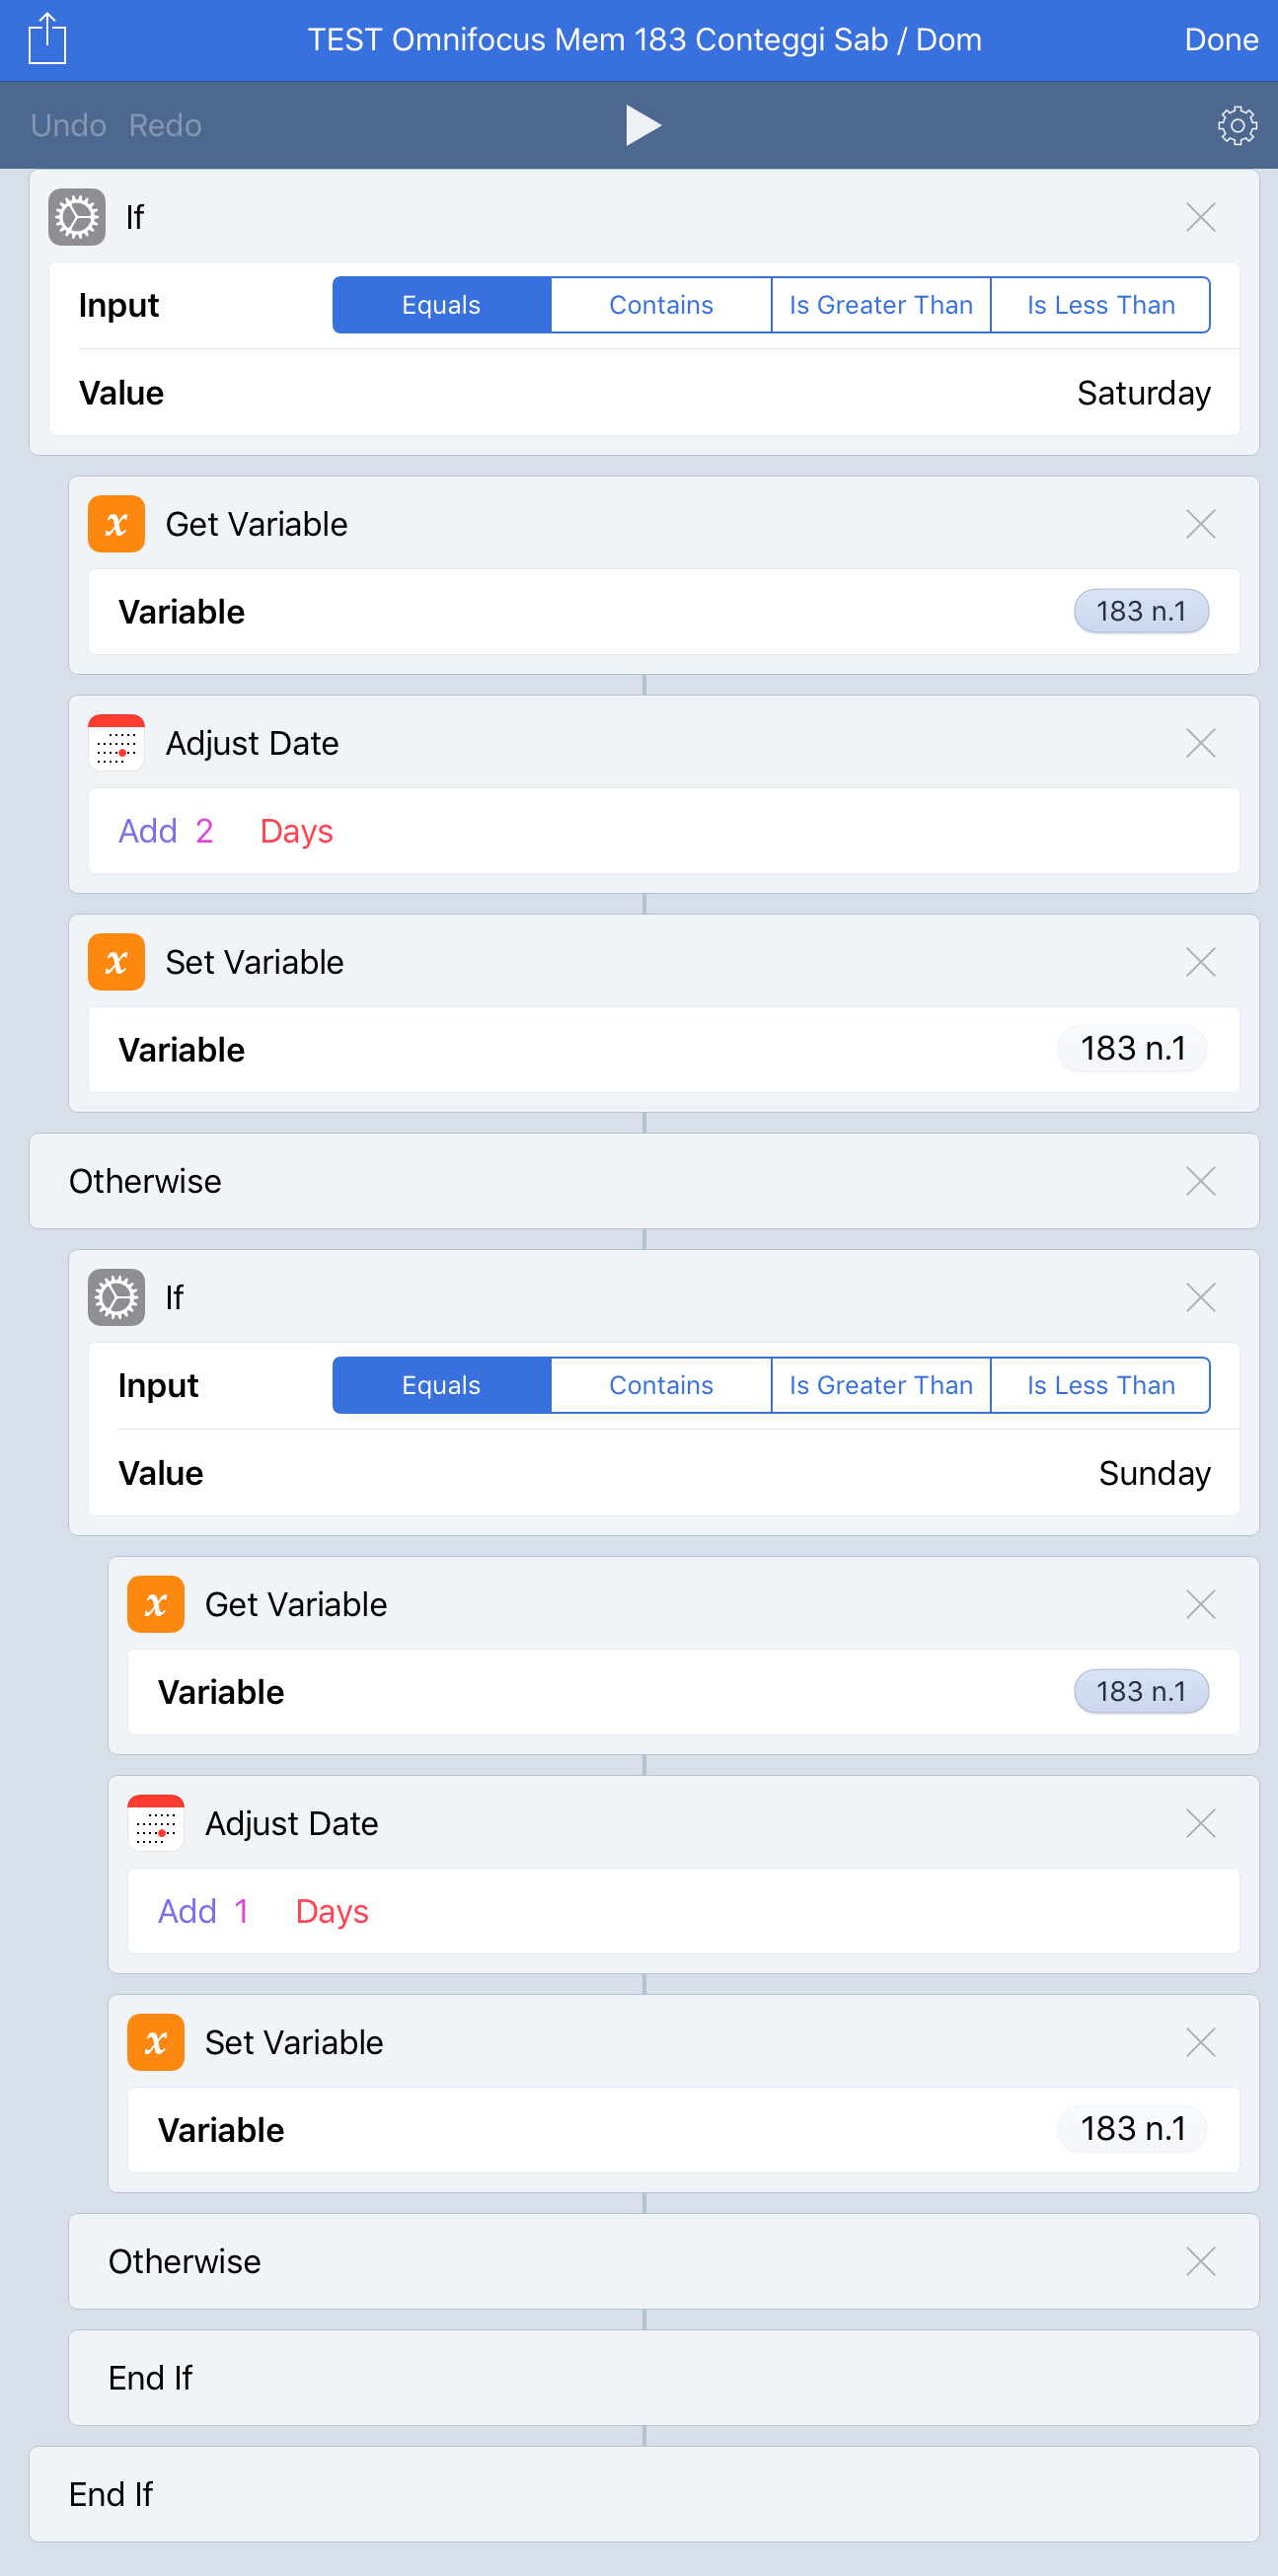Open the Add operation selector for 2 Days

pos(148,831)
